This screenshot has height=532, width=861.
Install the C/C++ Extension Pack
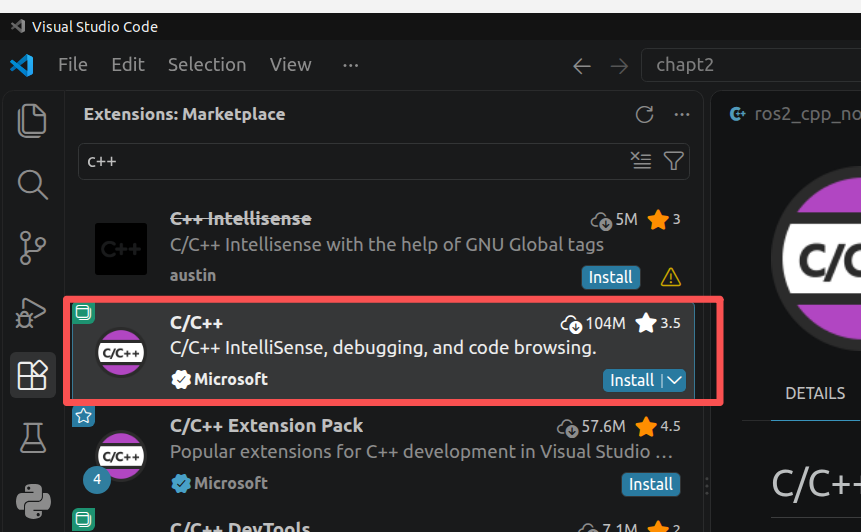point(651,484)
